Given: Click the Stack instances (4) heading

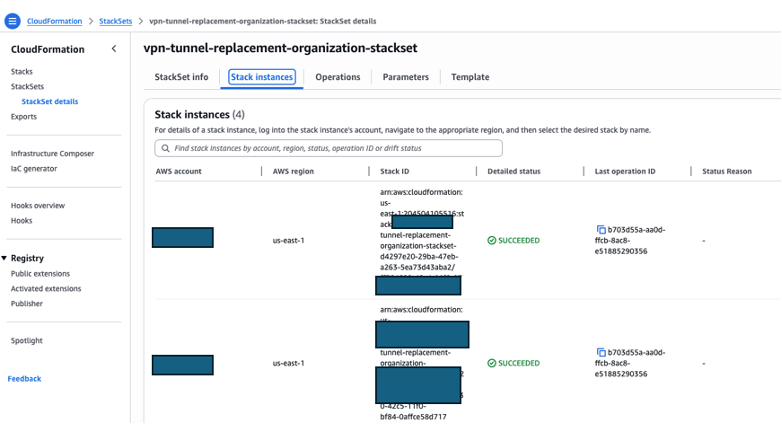Looking at the screenshot, I should click(x=199, y=114).
